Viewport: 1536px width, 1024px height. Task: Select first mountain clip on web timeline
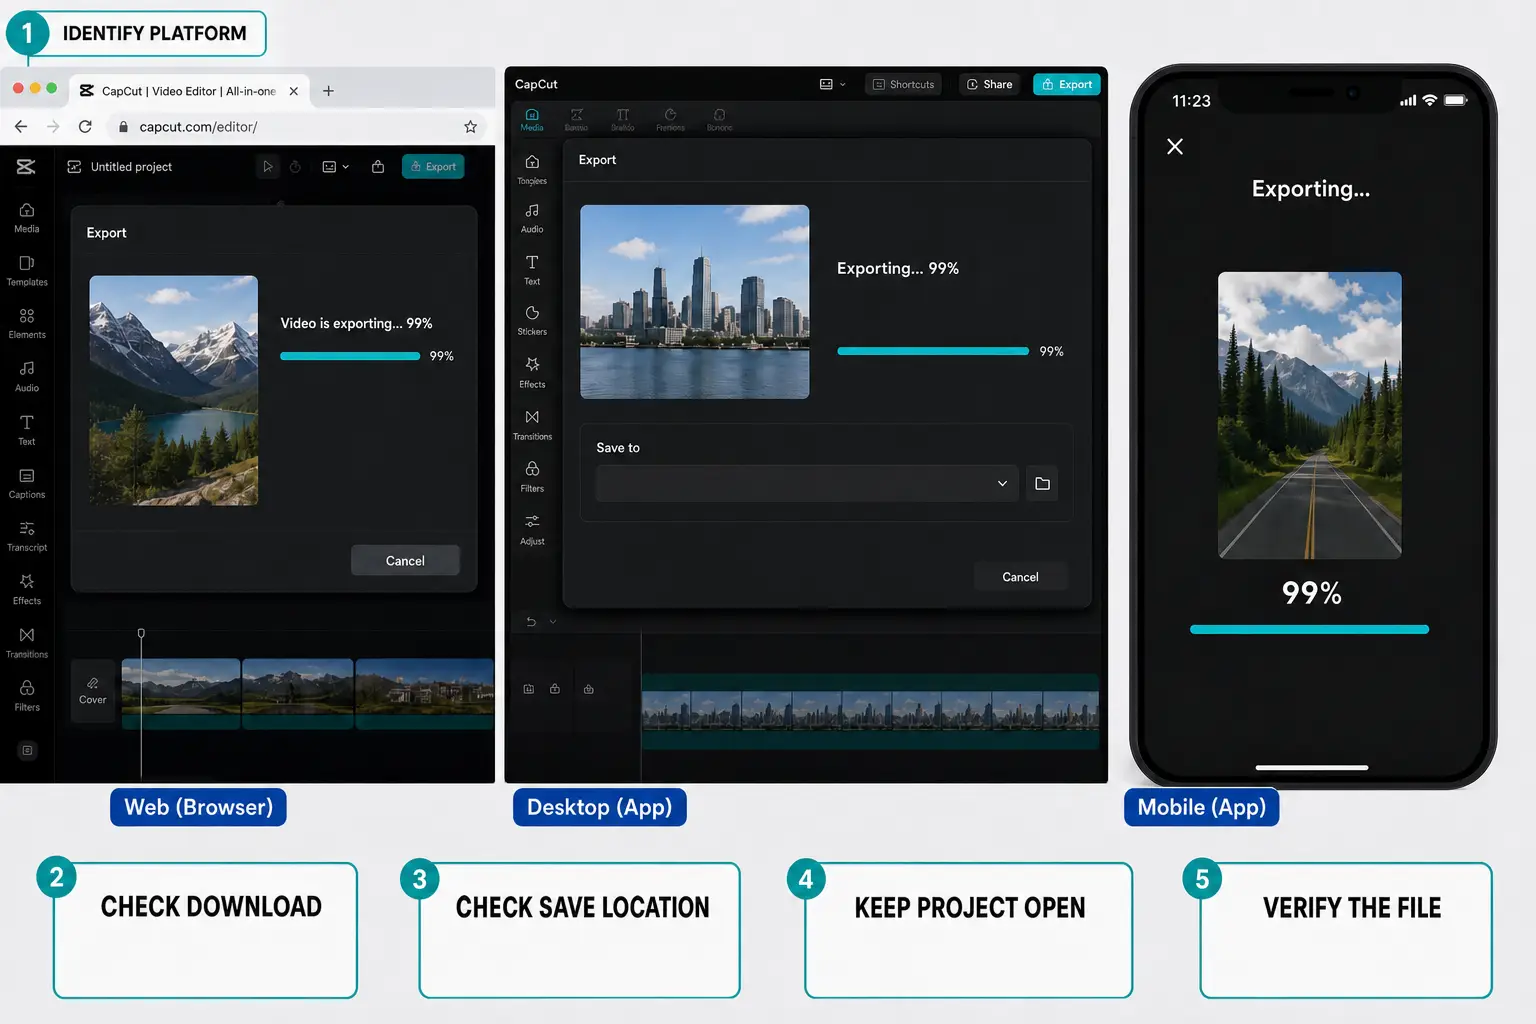coord(181,693)
